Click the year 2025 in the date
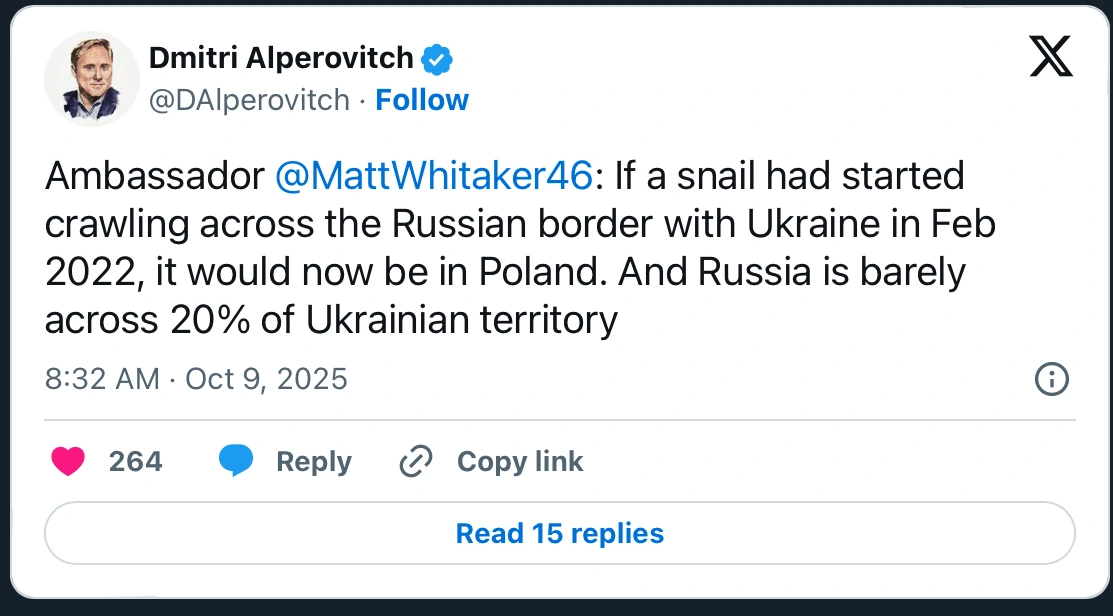The width and height of the screenshot is (1113, 616). [x=313, y=379]
